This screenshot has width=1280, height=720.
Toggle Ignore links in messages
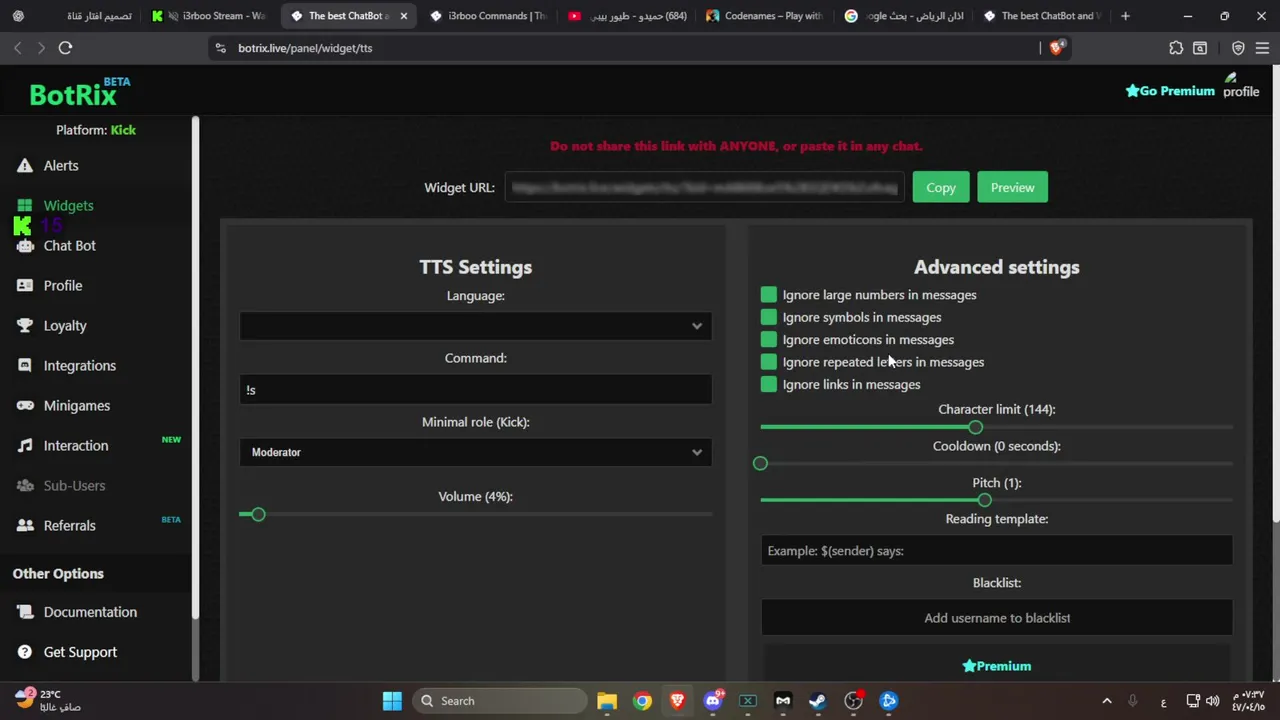[768, 384]
